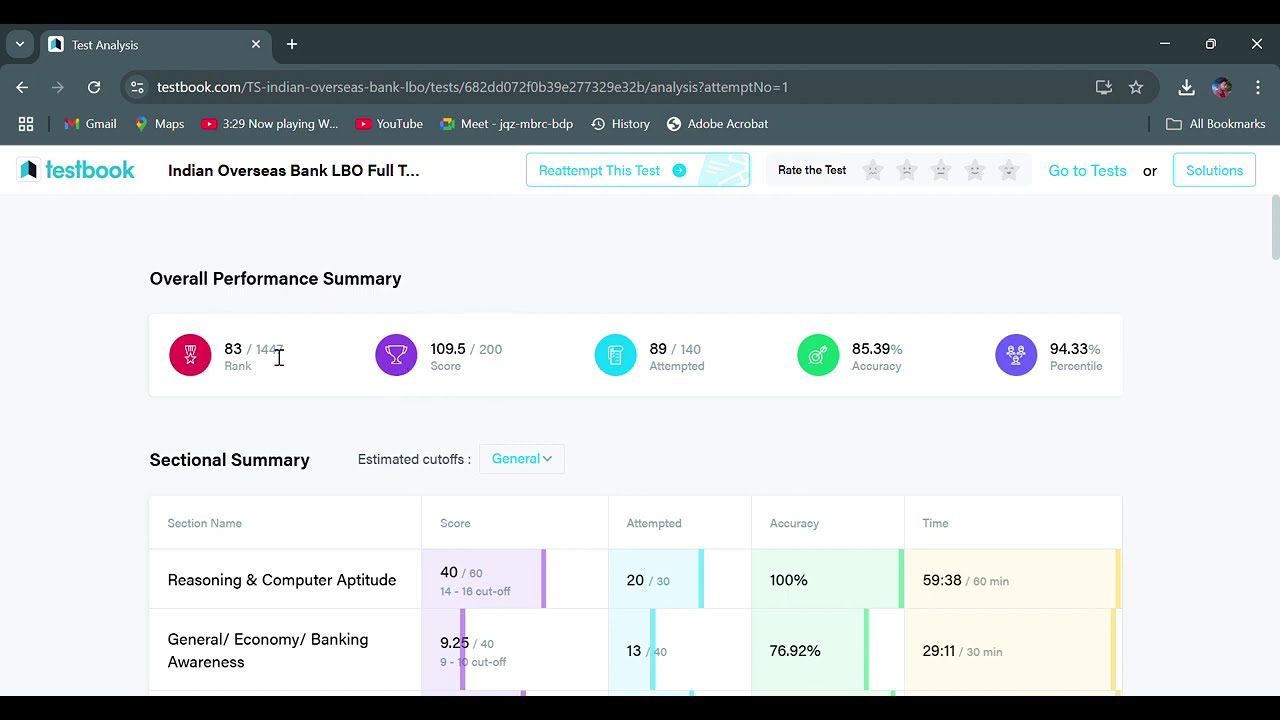Click General/ Economy/ Banking Awareness section name
1280x720 pixels.
click(268, 650)
